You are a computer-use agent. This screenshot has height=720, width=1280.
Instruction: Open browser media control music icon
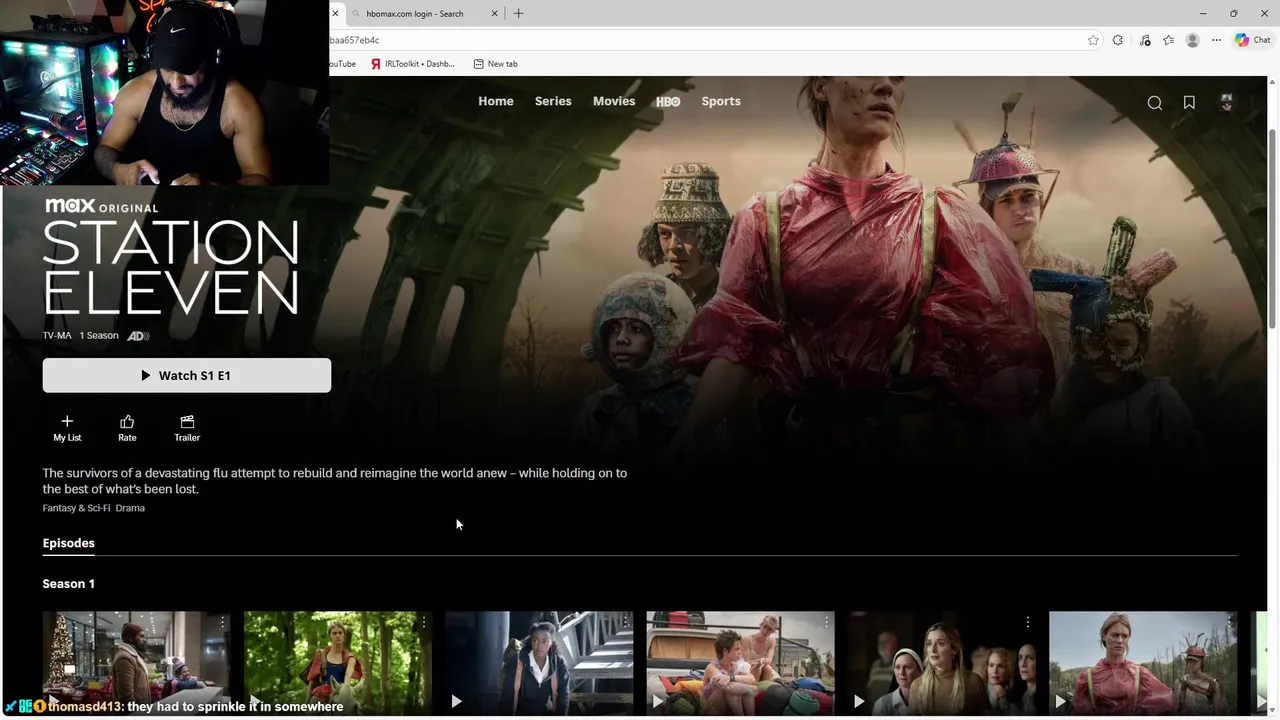(x=1144, y=40)
